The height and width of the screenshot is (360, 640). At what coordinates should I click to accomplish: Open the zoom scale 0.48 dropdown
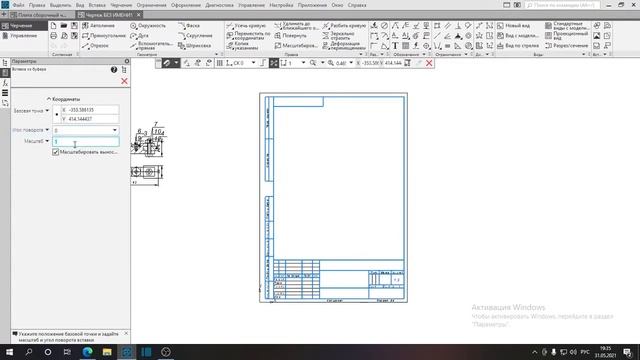pyautogui.click(x=351, y=63)
